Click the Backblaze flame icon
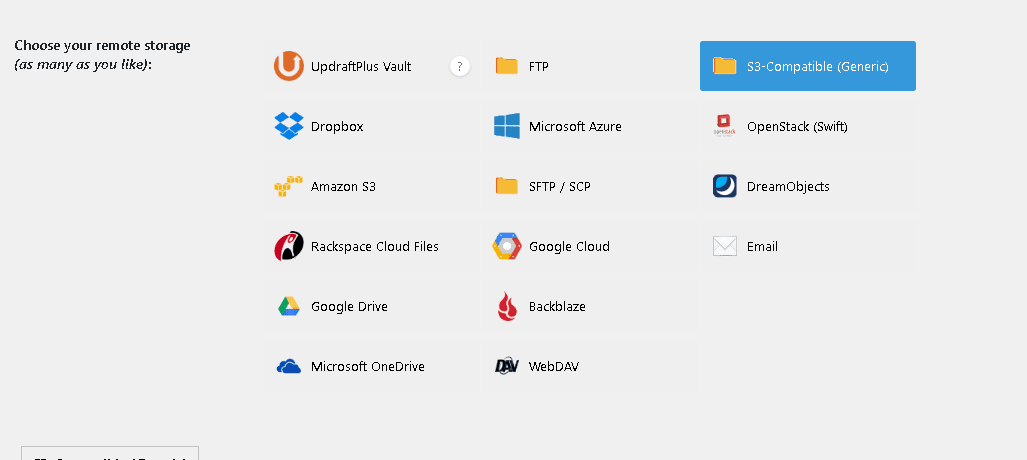The height and width of the screenshot is (460, 1027). (x=507, y=306)
